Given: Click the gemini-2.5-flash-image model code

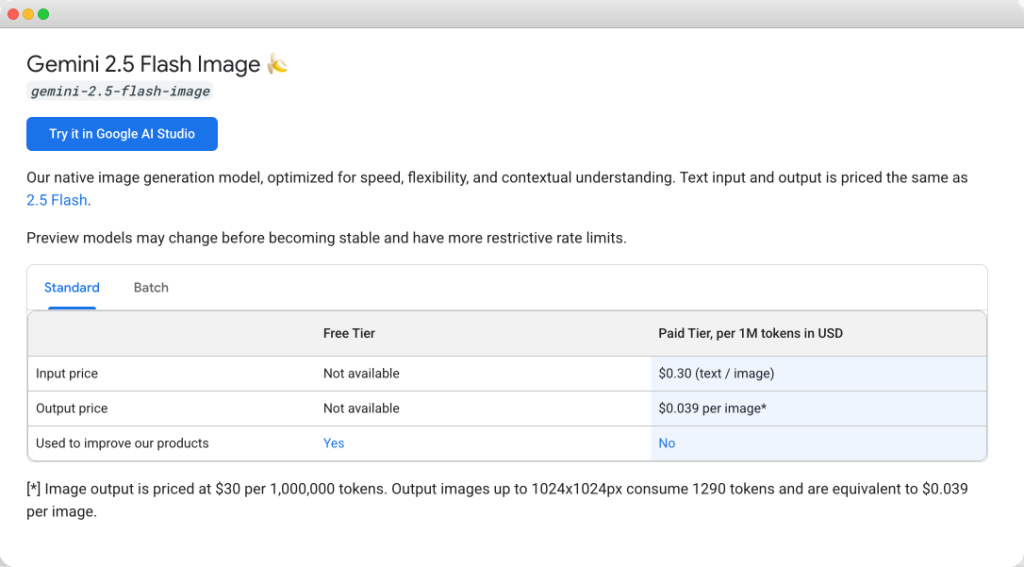Looking at the screenshot, I should point(120,91).
